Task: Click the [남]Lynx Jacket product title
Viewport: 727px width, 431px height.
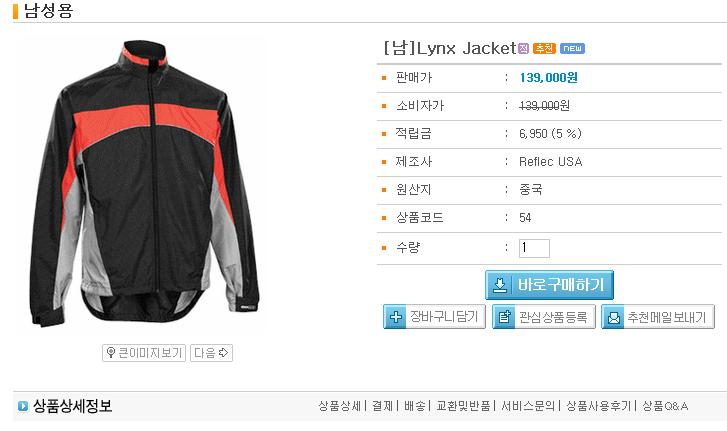Action: tap(449, 48)
